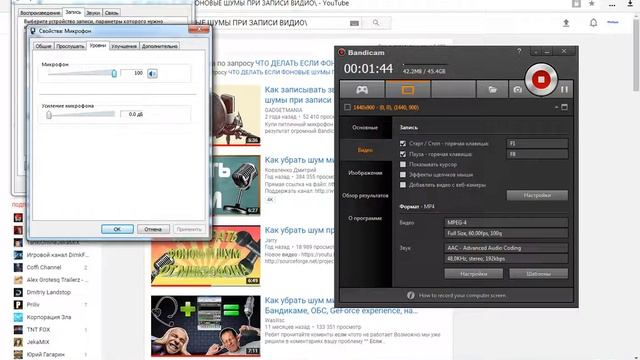
Task: Switch to Прослушать tab in microphone properties
Action: [x=70, y=46]
